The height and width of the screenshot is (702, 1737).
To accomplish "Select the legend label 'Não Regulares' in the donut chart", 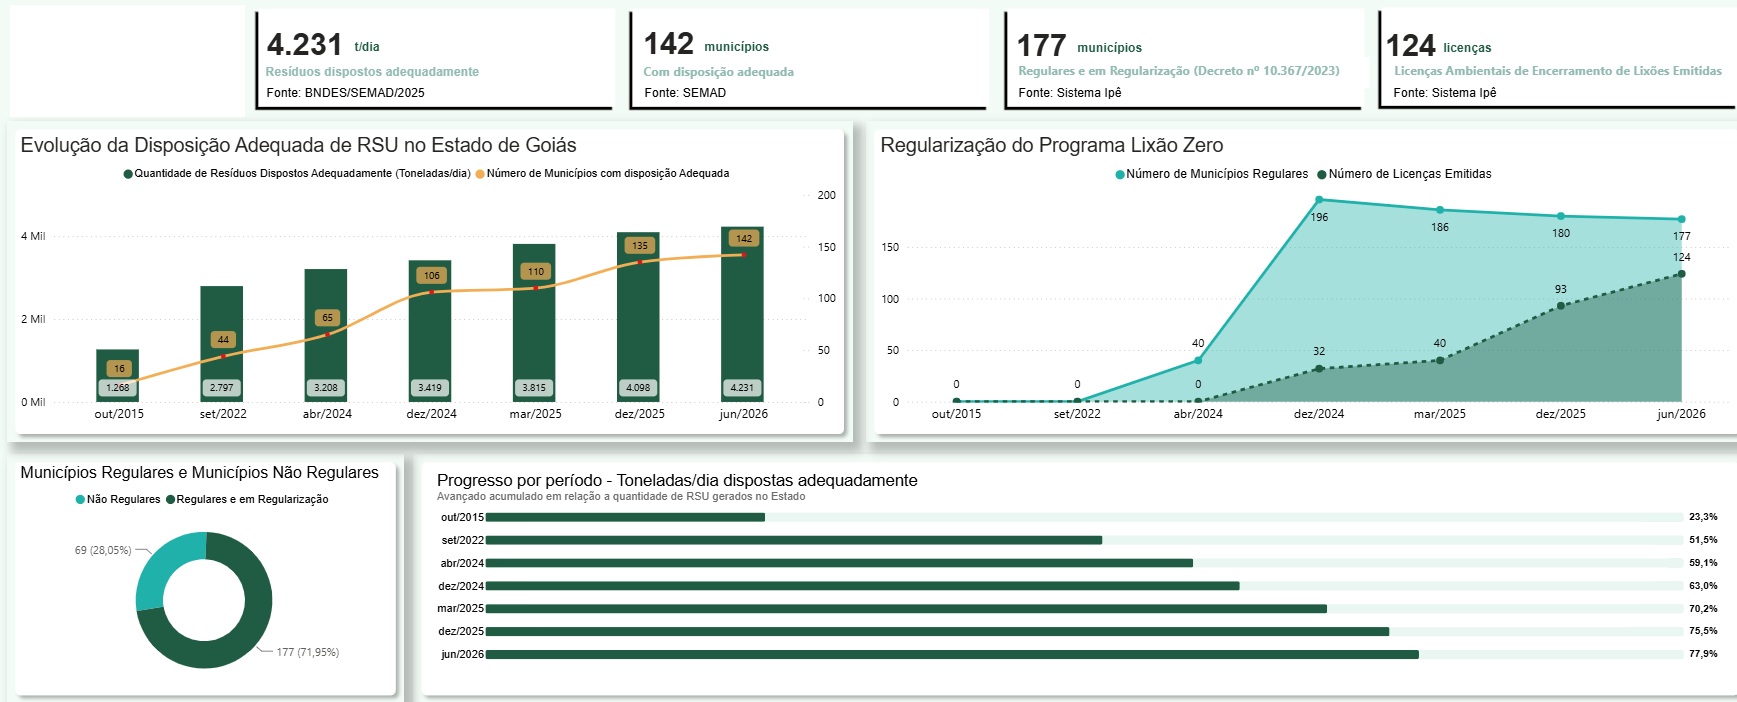I will tap(123, 499).
